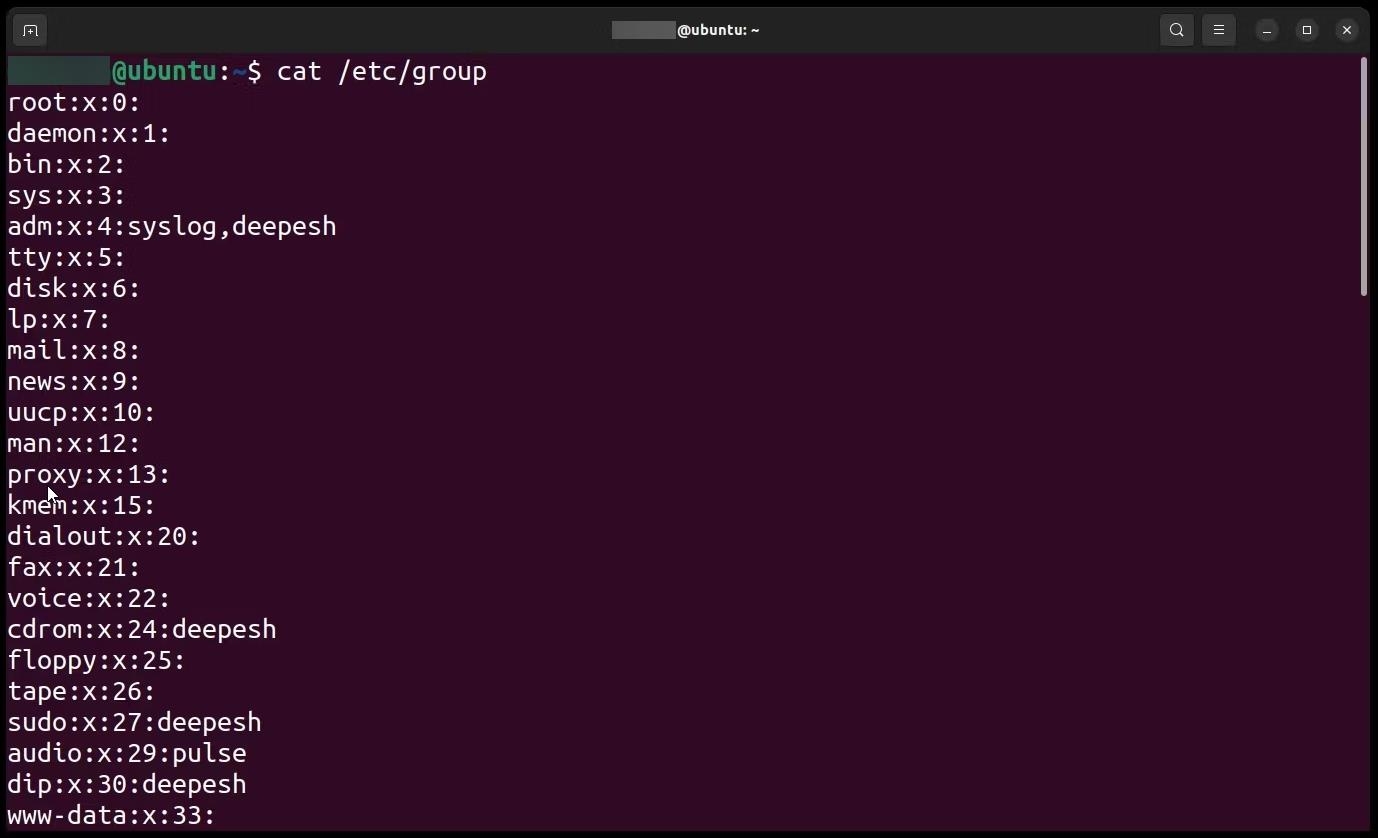The width and height of the screenshot is (1378, 838).
Task: Click the 'cdrom:x:24:deepesh' line
Action: tap(142, 629)
